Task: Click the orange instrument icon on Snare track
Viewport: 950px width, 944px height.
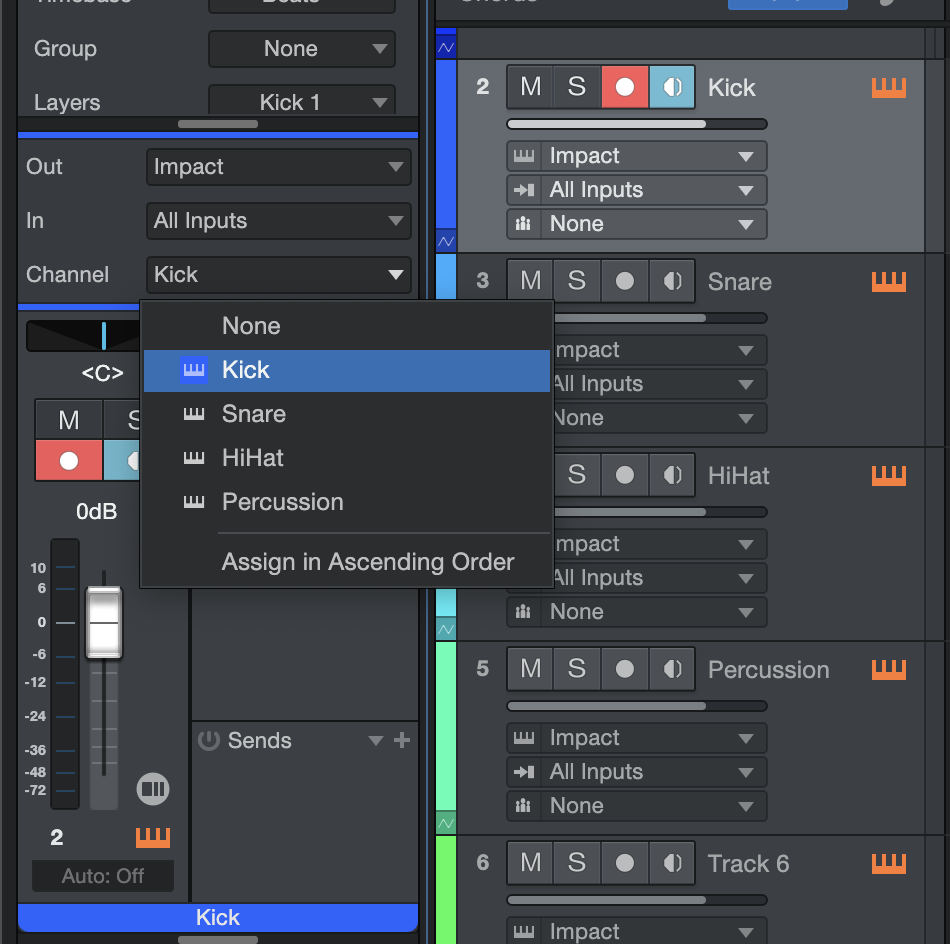Action: click(889, 282)
